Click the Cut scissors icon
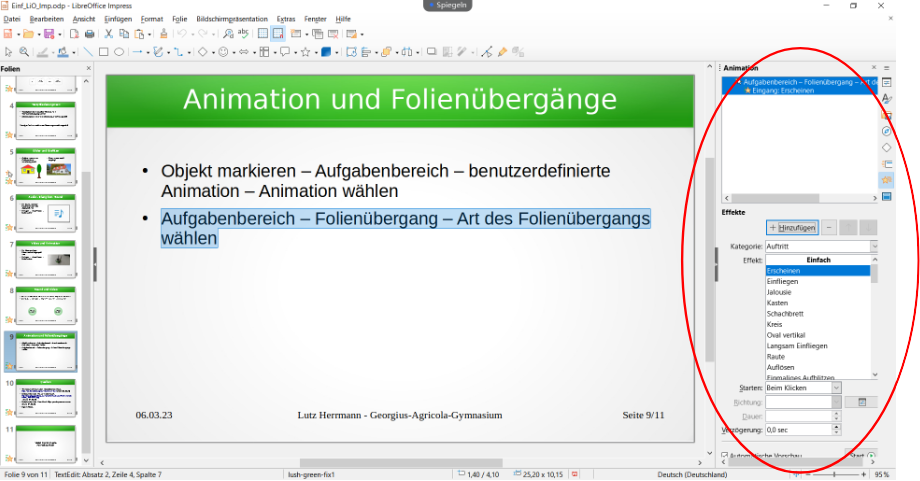This screenshot has height=481, width=920. tap(108, 33)
